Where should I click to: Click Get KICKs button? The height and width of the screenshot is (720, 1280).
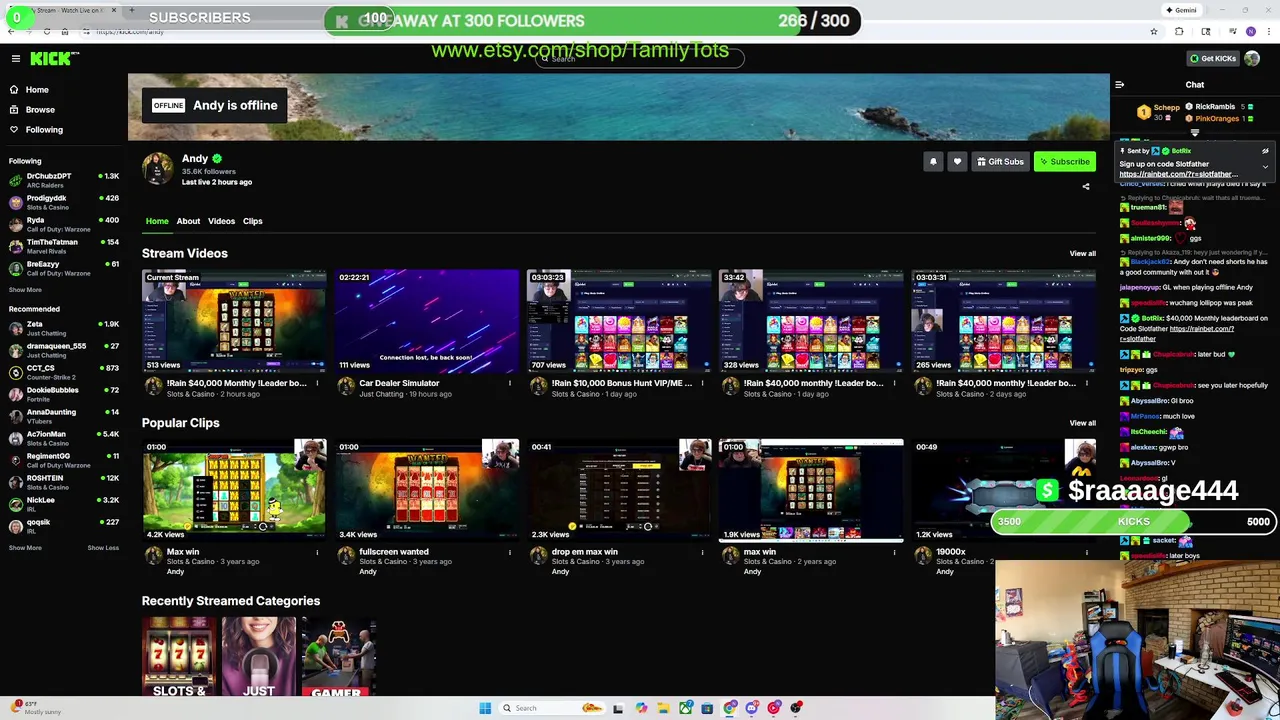(1212, 59)
